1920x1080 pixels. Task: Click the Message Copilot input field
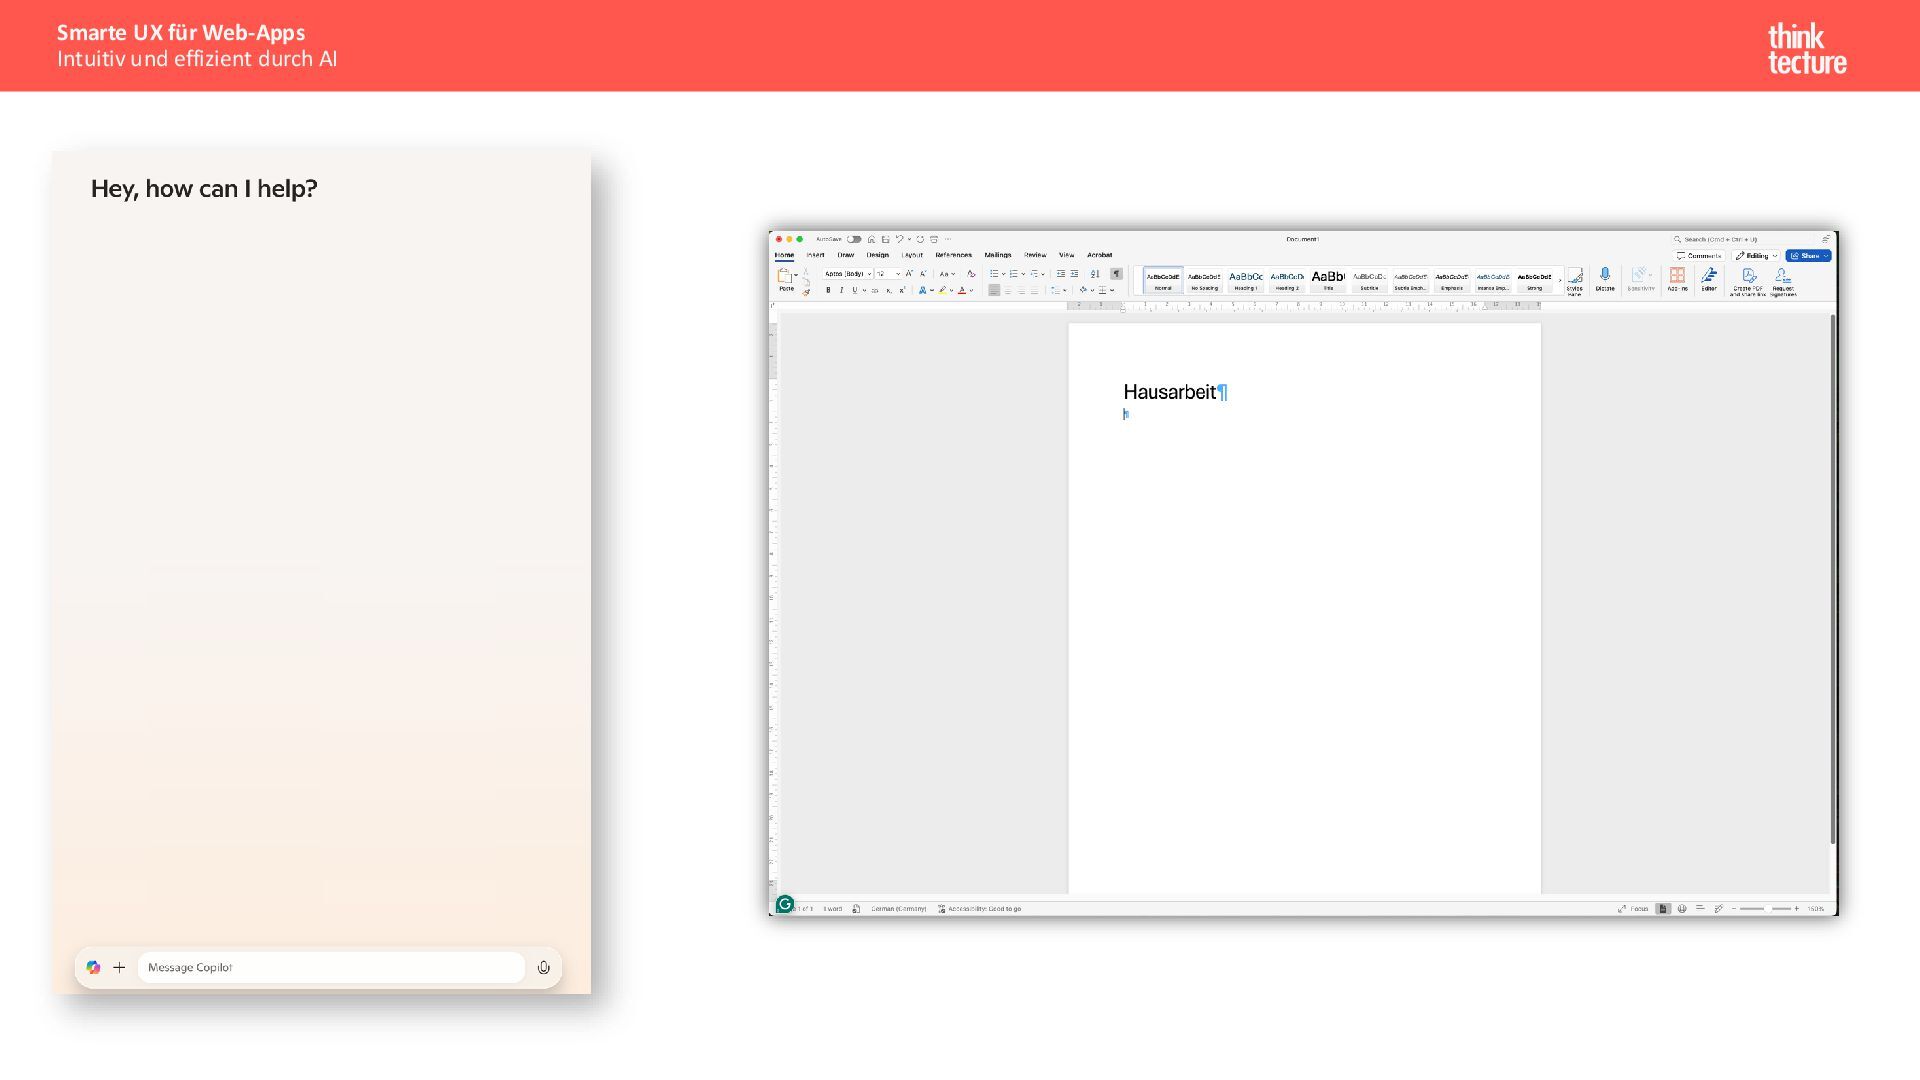pos(330,967)
